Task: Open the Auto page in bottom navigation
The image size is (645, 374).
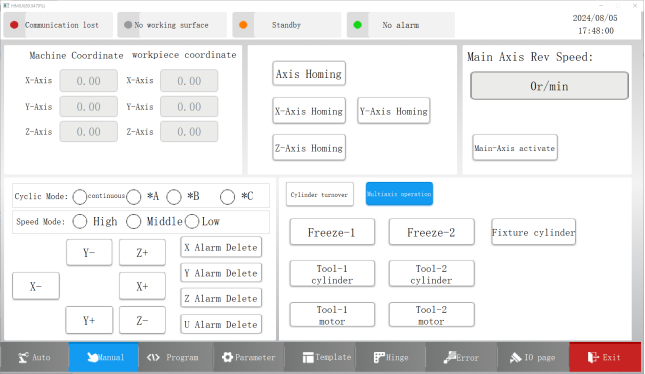Action: (35, 357)
